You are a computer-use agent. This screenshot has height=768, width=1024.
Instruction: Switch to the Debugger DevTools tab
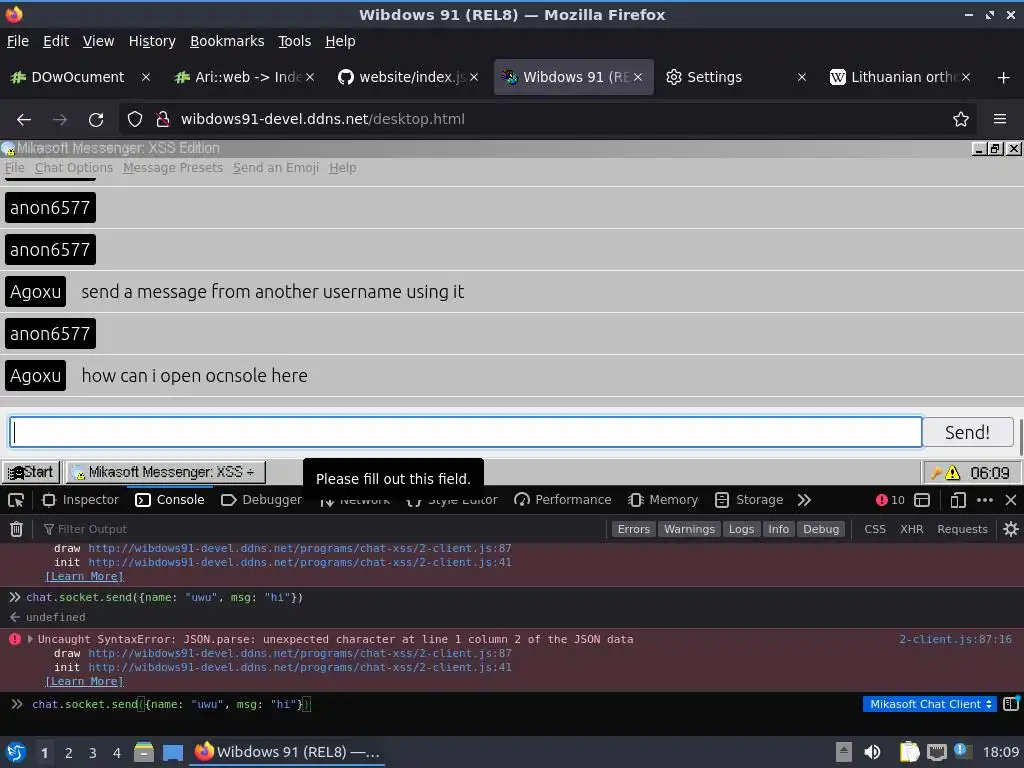[262, 500]
